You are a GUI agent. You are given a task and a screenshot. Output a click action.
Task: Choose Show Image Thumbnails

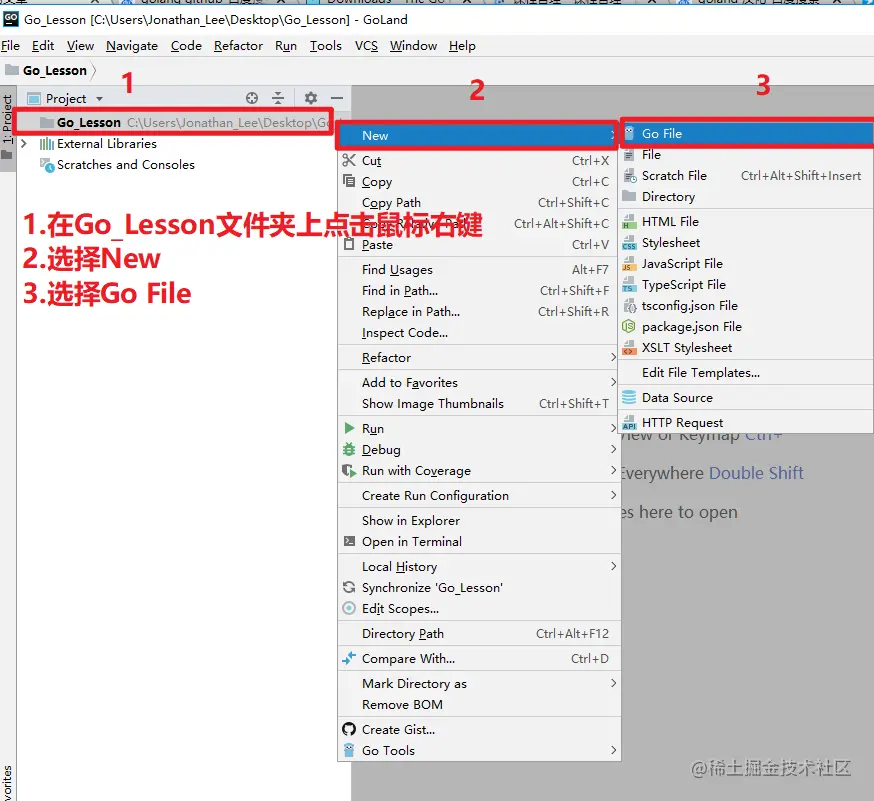click(x=479, y=404)
